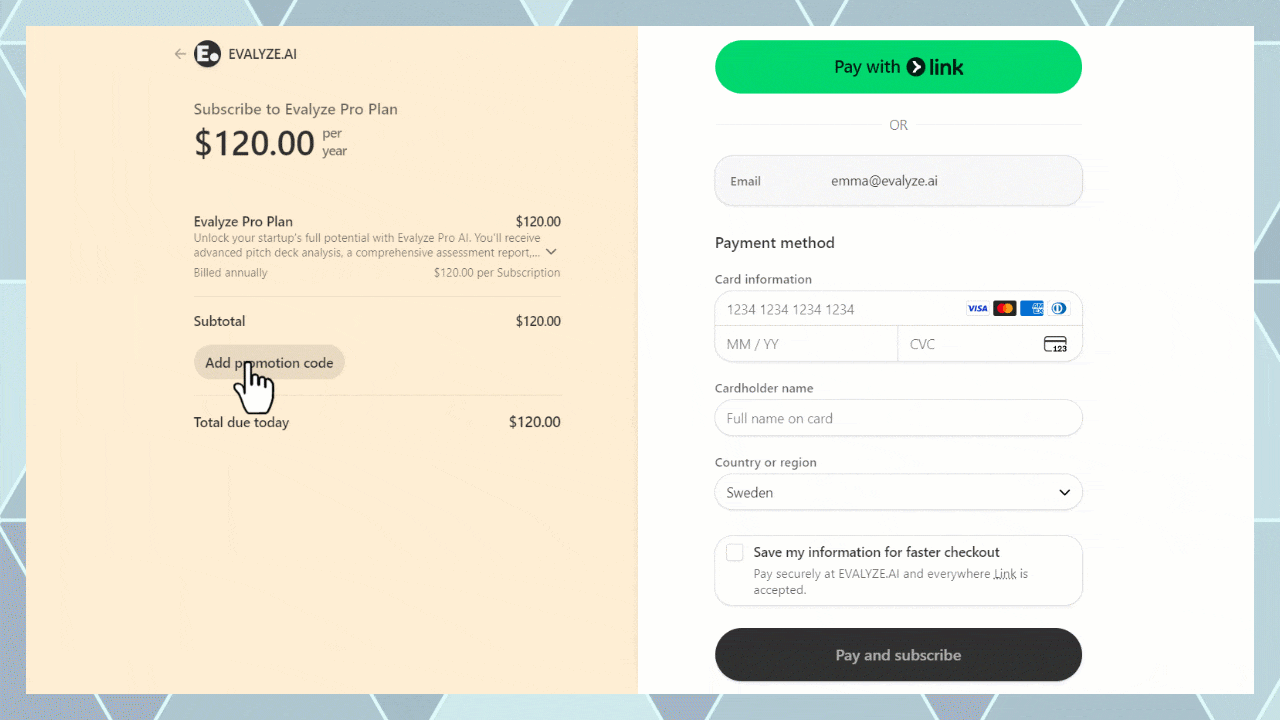
Task: Click the Link arrow logo icon
Action: 916,67
